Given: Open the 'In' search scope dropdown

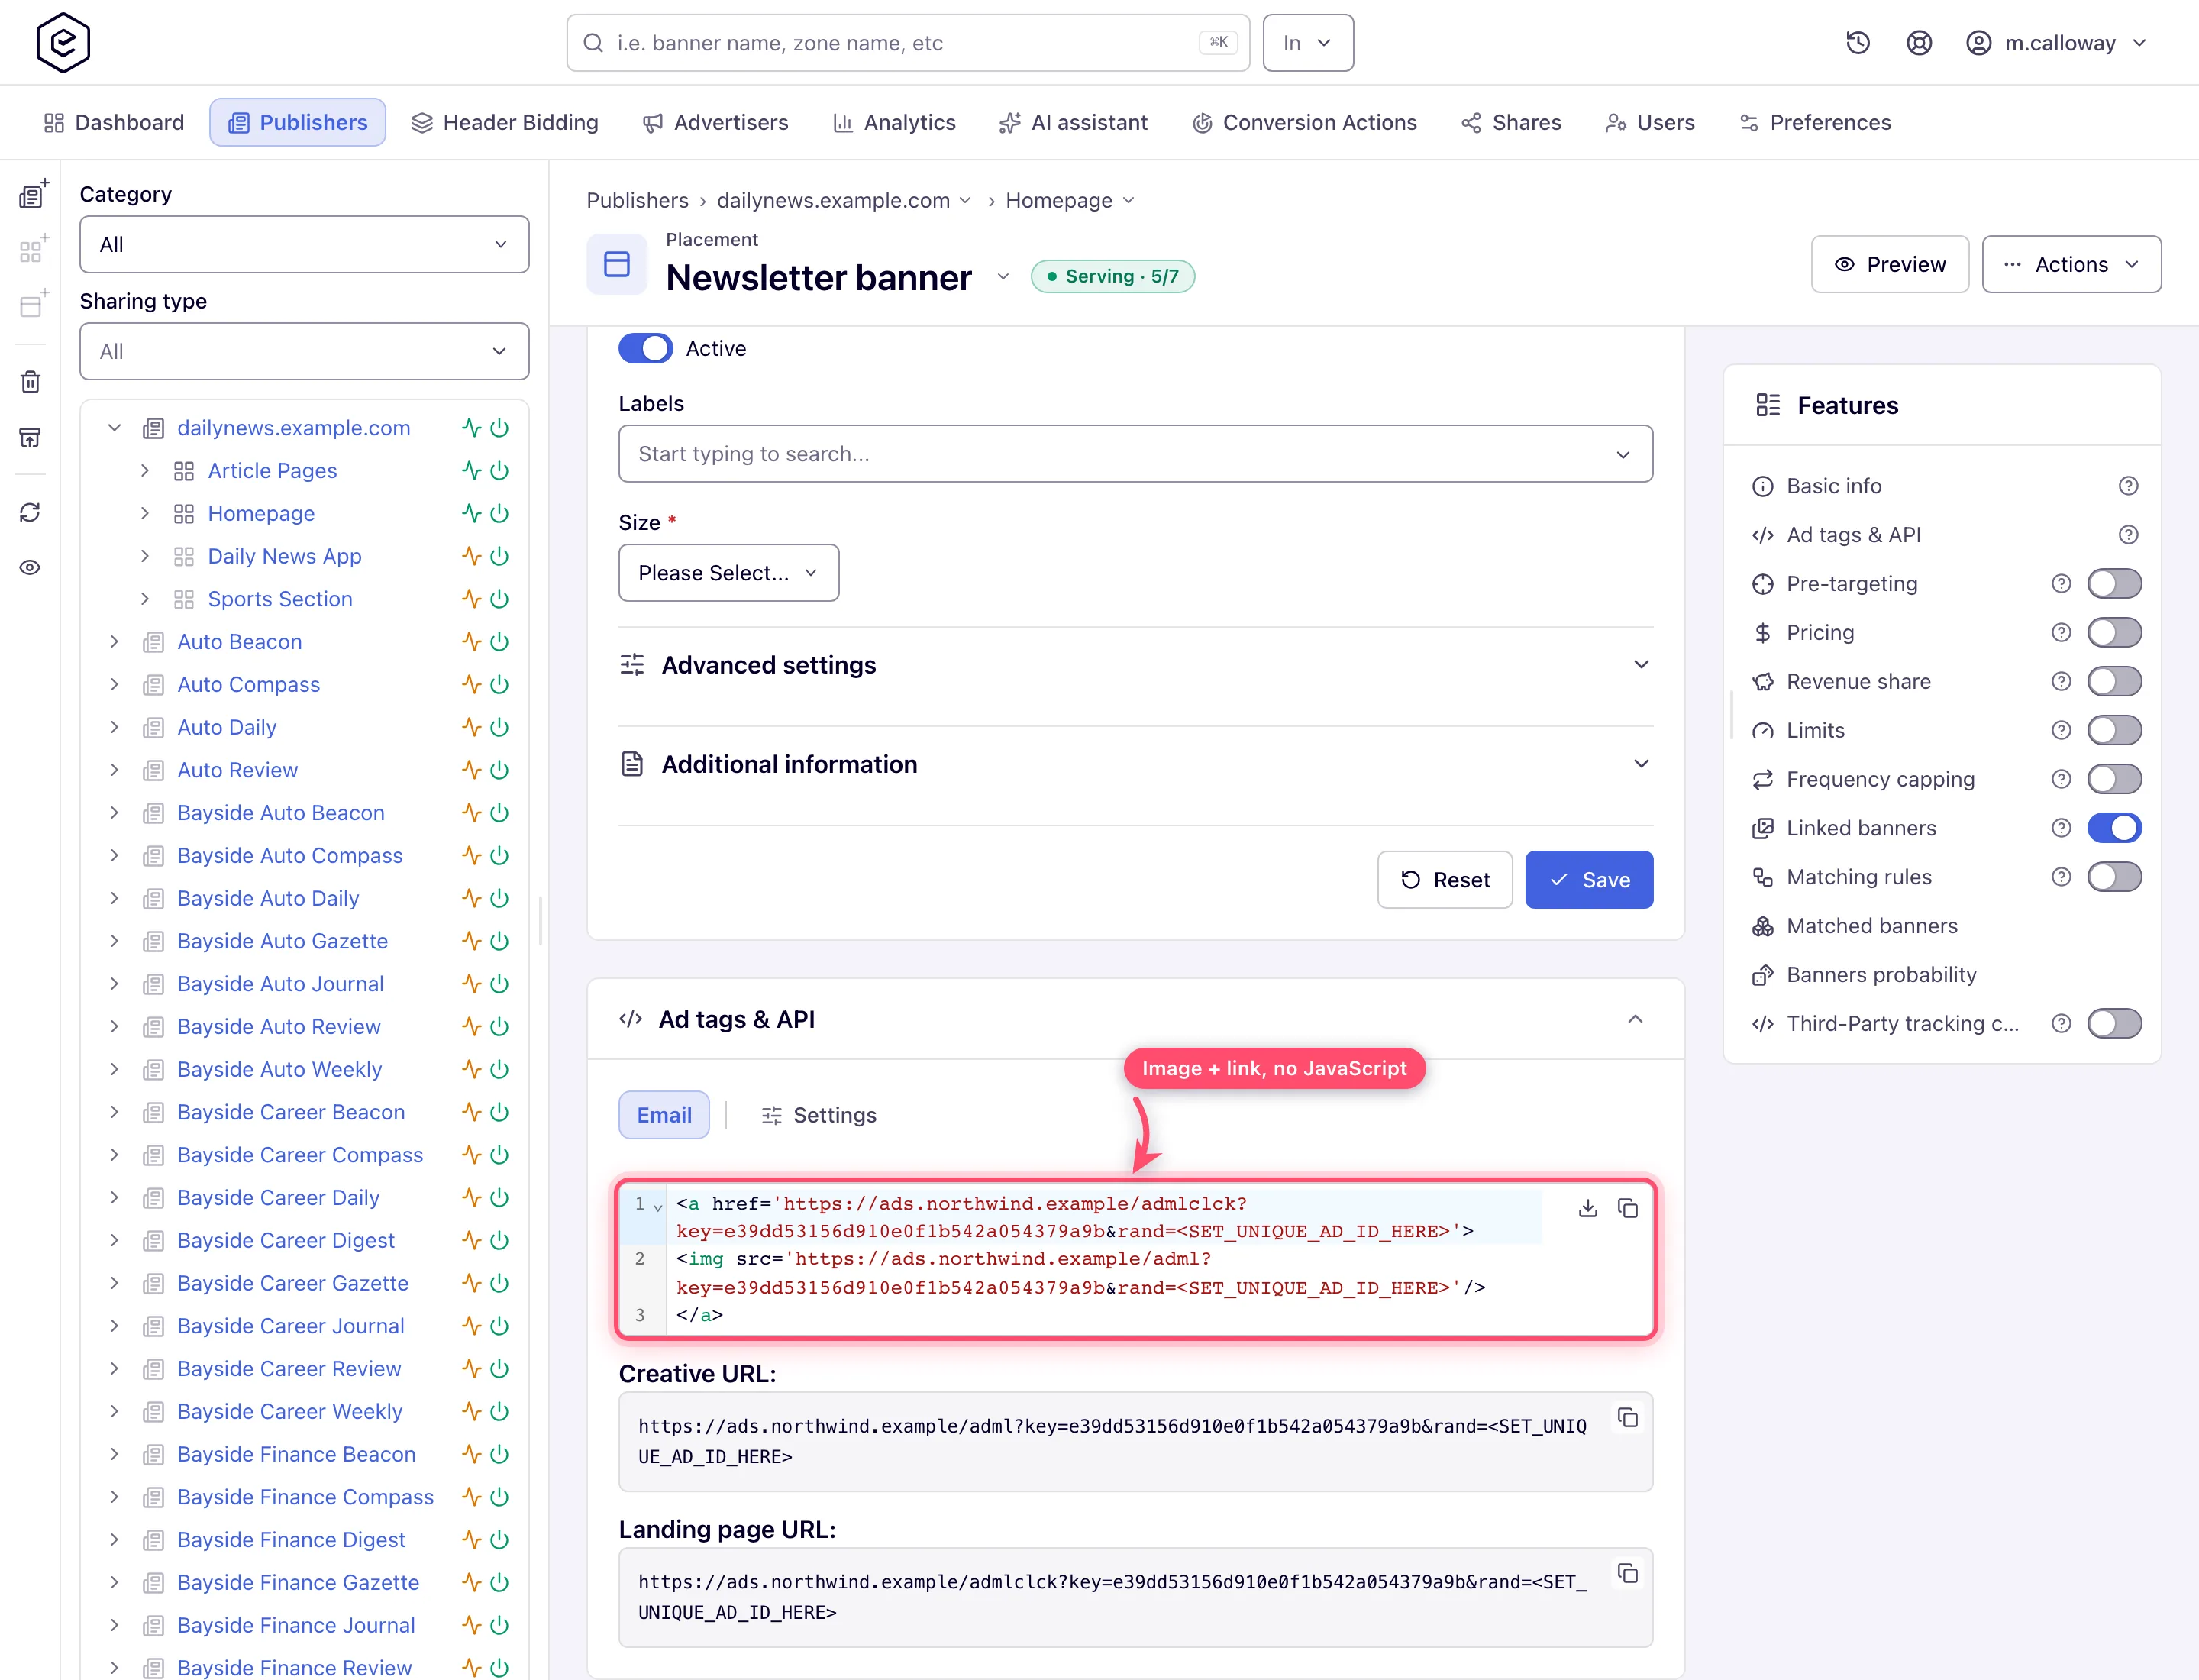Looking at the screenshot, I should (x=1308, y=43).
